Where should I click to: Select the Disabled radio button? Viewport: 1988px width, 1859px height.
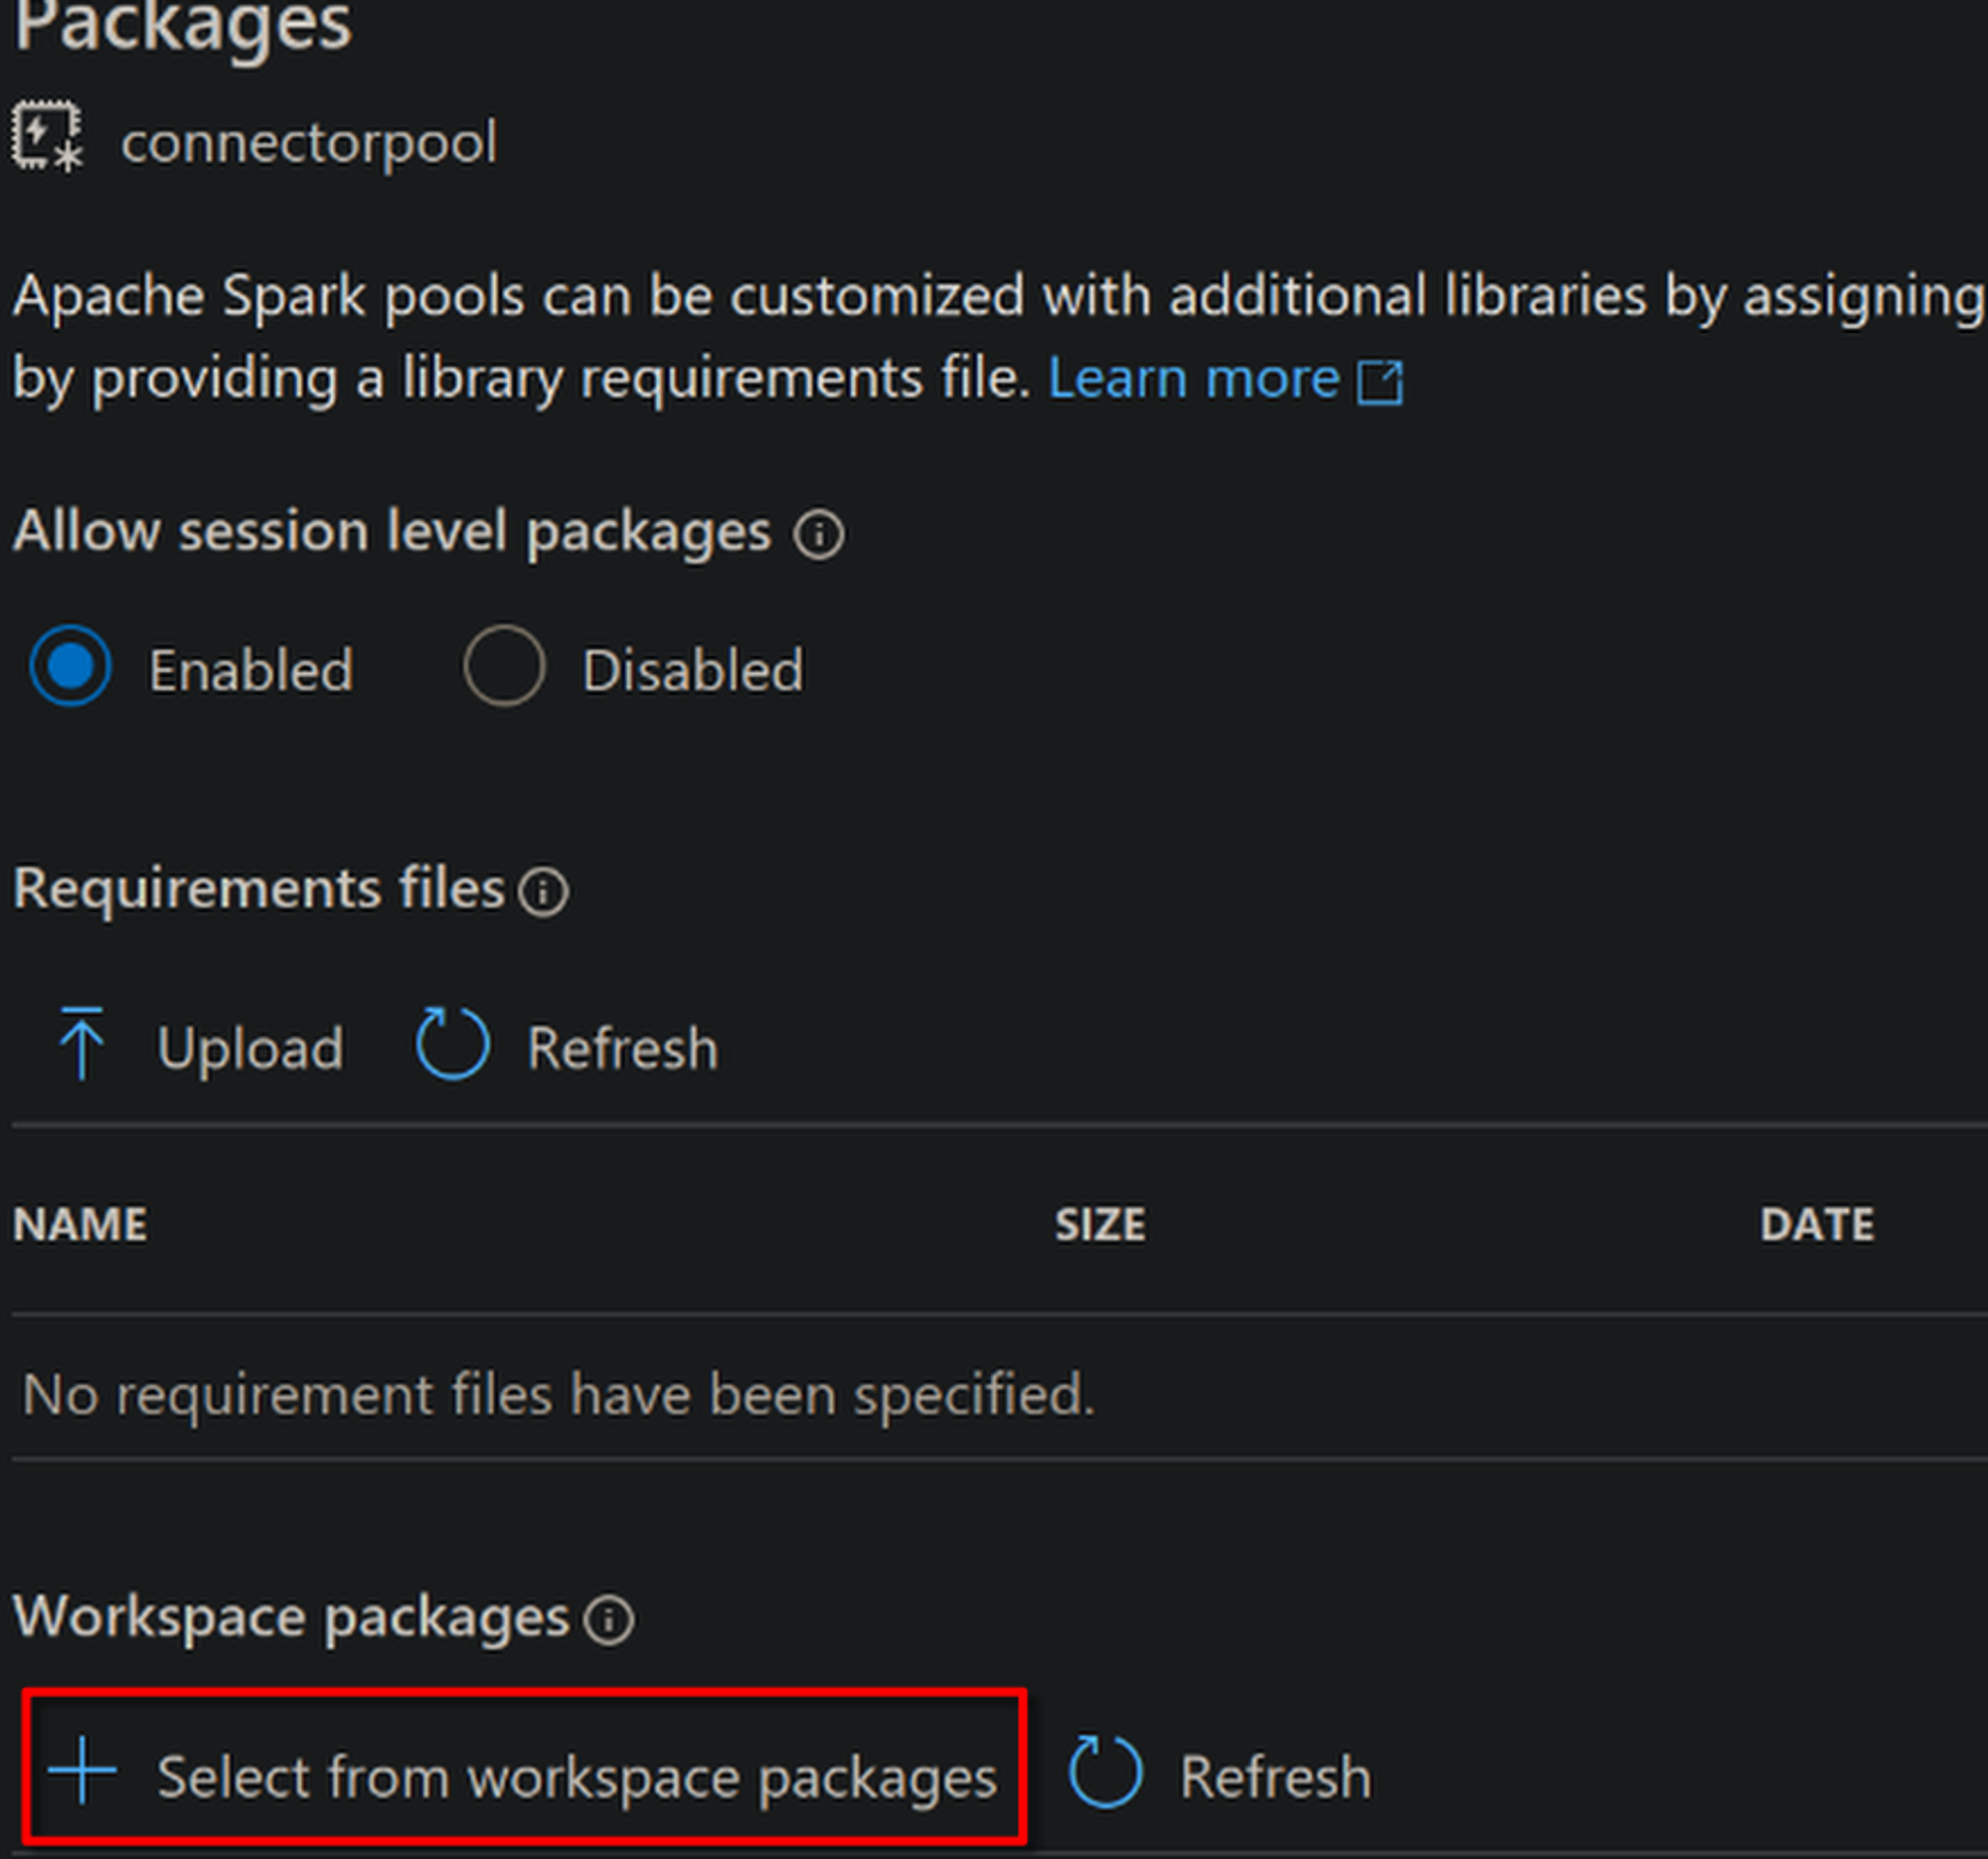pos(504,666)
